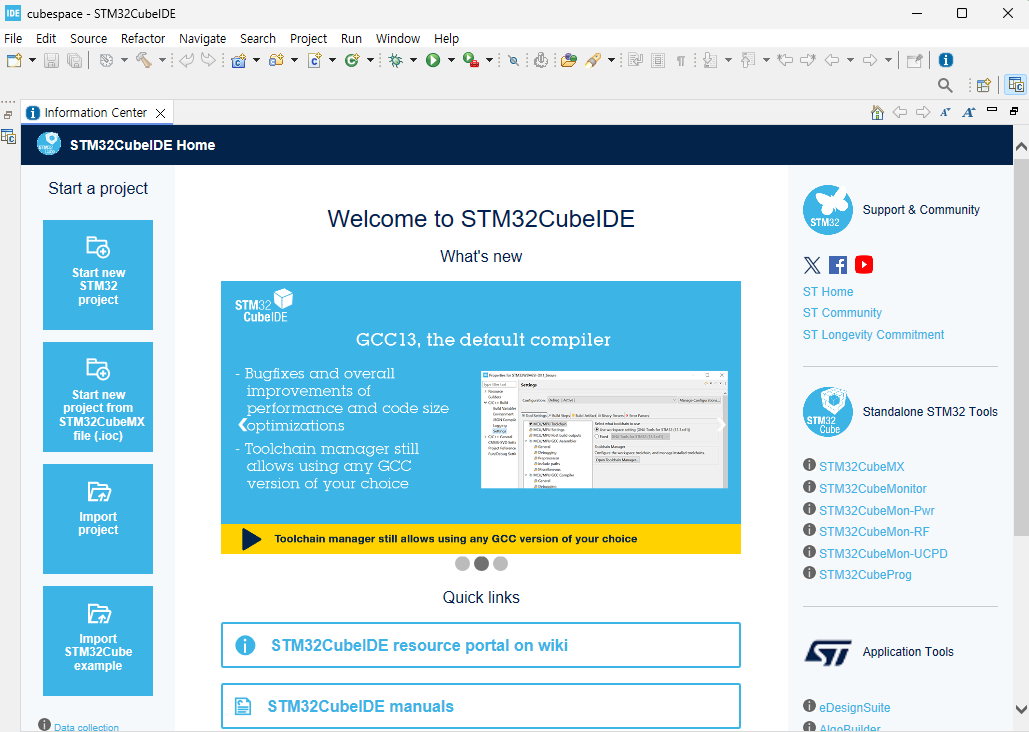
Task: Click the Debug bug icon
Action: point(395,60)
